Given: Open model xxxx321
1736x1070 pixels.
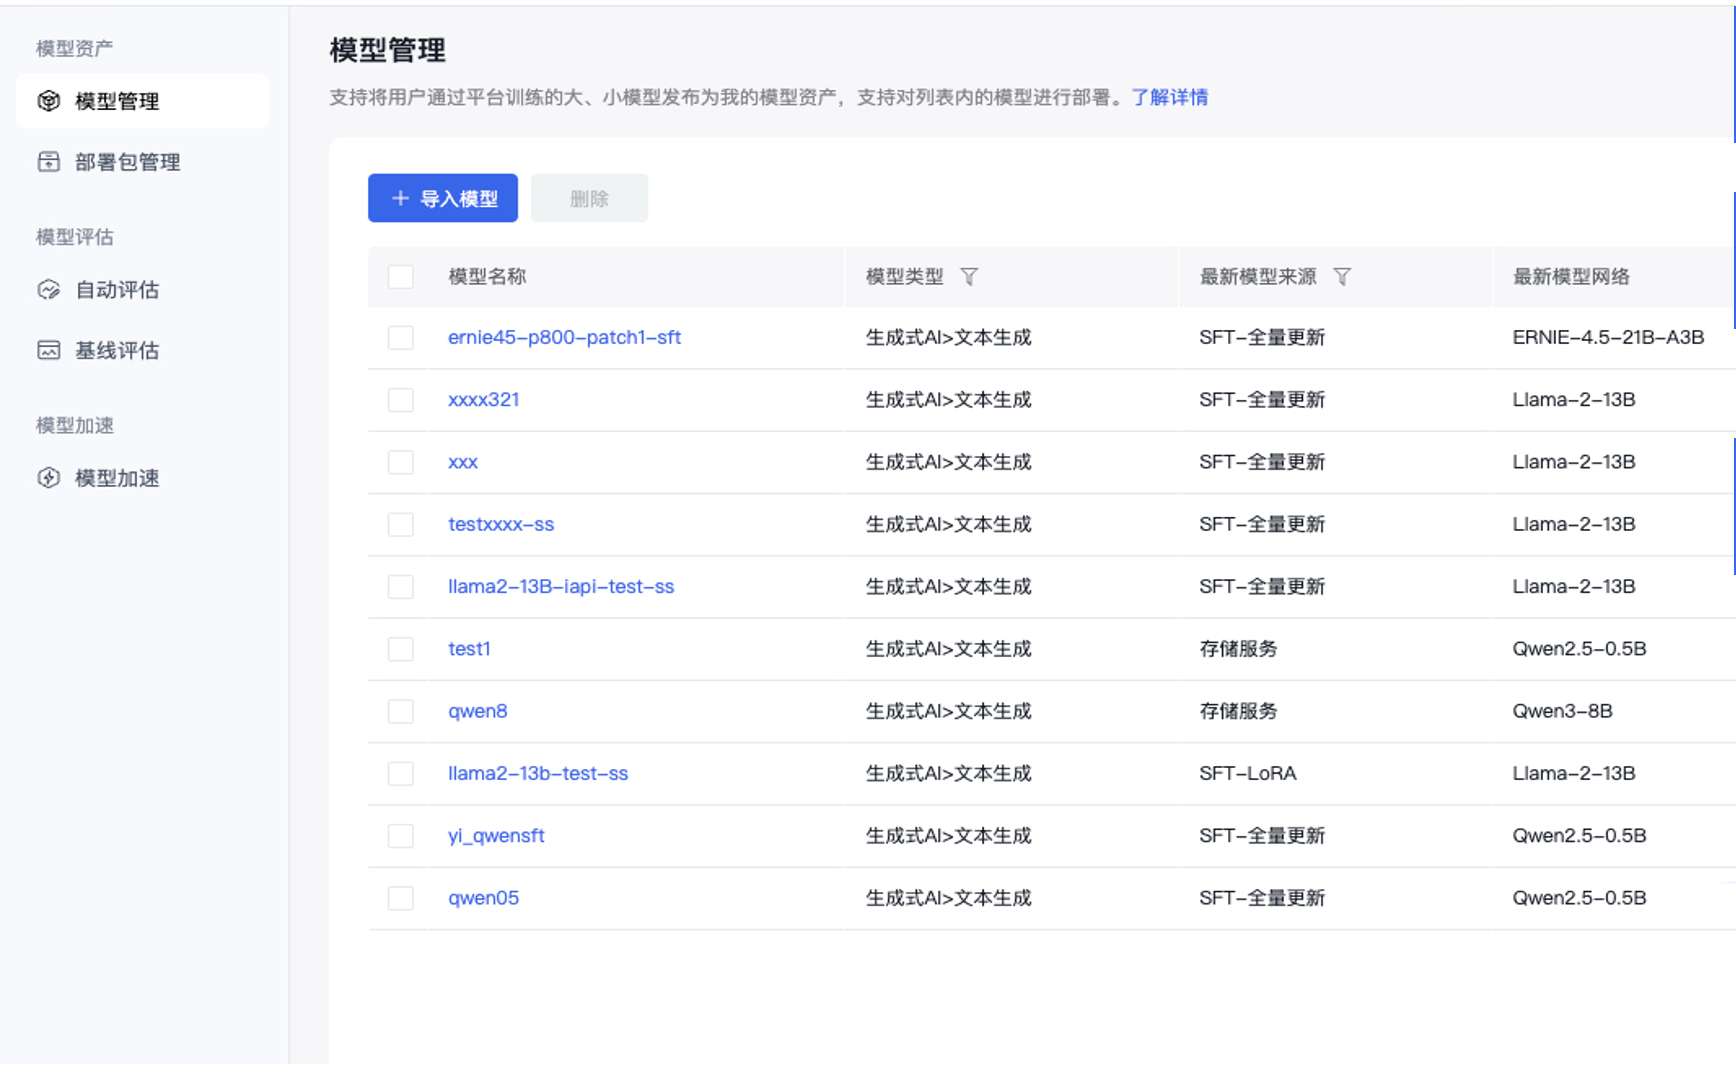Looking at the screenshot, I should click(484, 400).
